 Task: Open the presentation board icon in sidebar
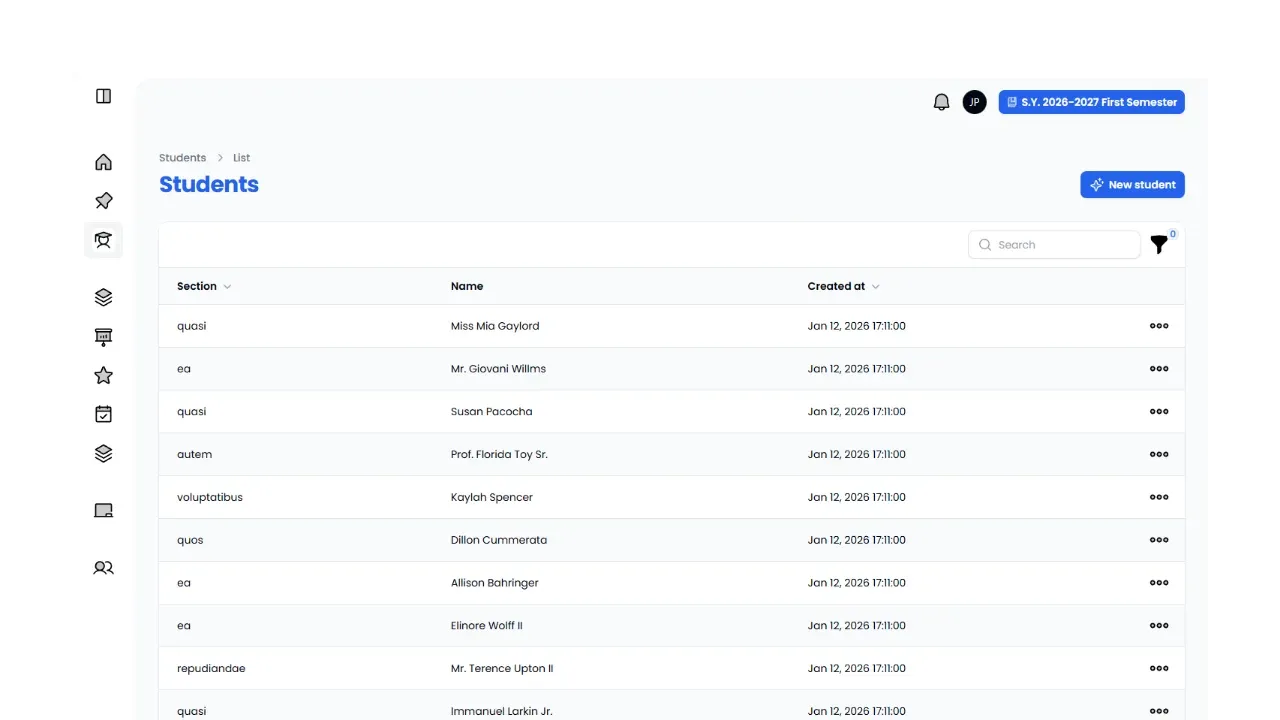tap(103, 337)
